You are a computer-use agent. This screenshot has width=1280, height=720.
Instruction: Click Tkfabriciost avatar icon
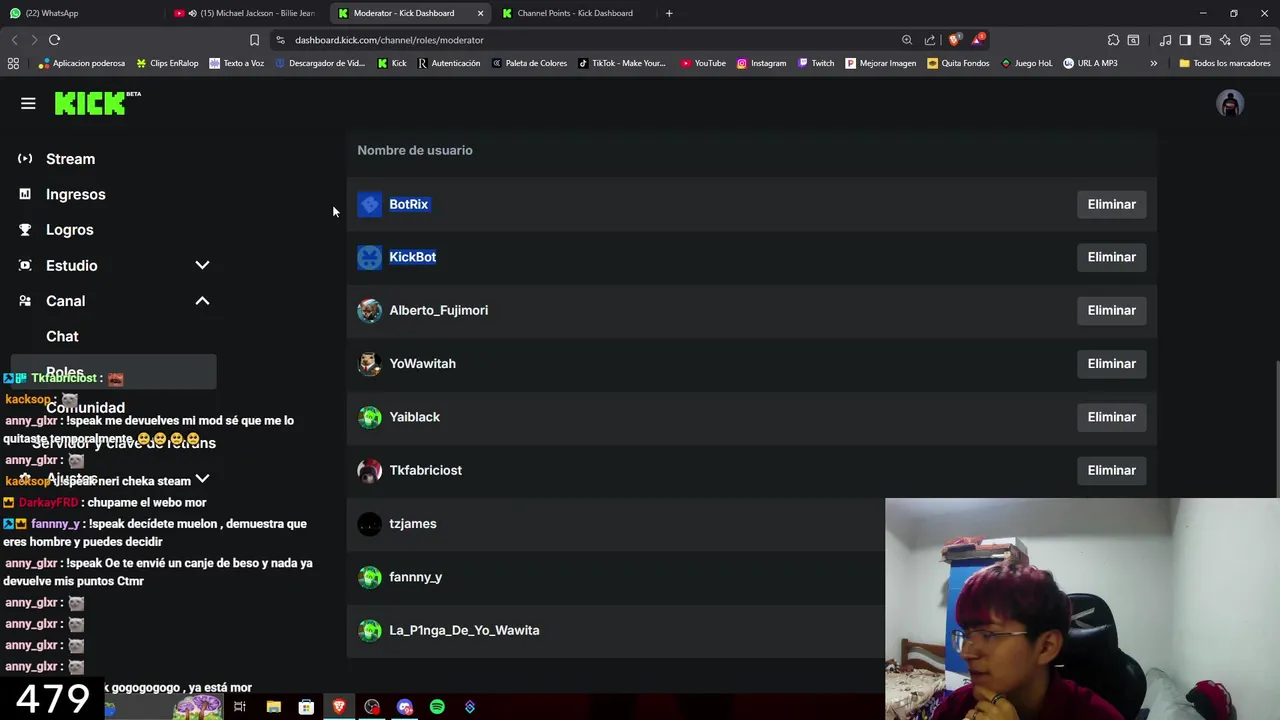(370, 470)
